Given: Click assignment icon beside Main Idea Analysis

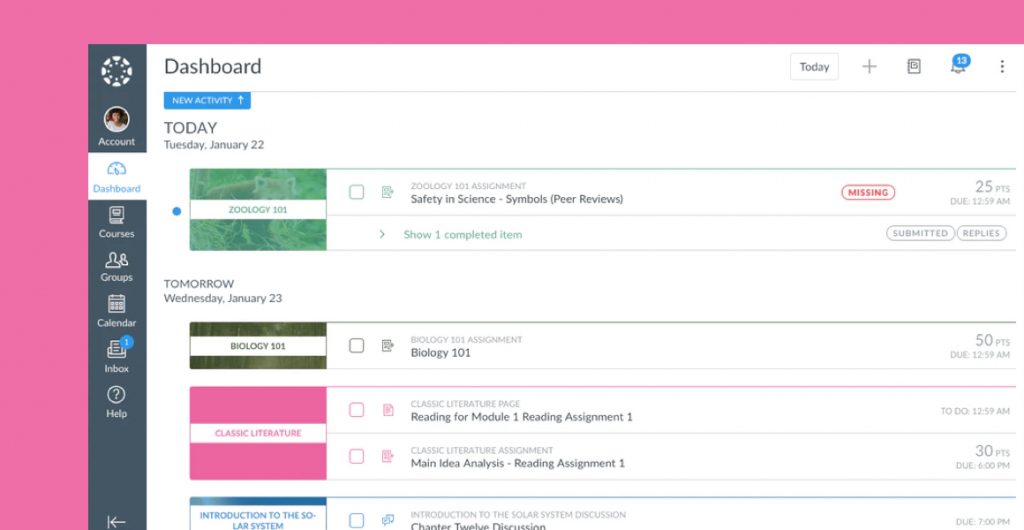Looking at the screenshot, I should [x=388, y=456].
